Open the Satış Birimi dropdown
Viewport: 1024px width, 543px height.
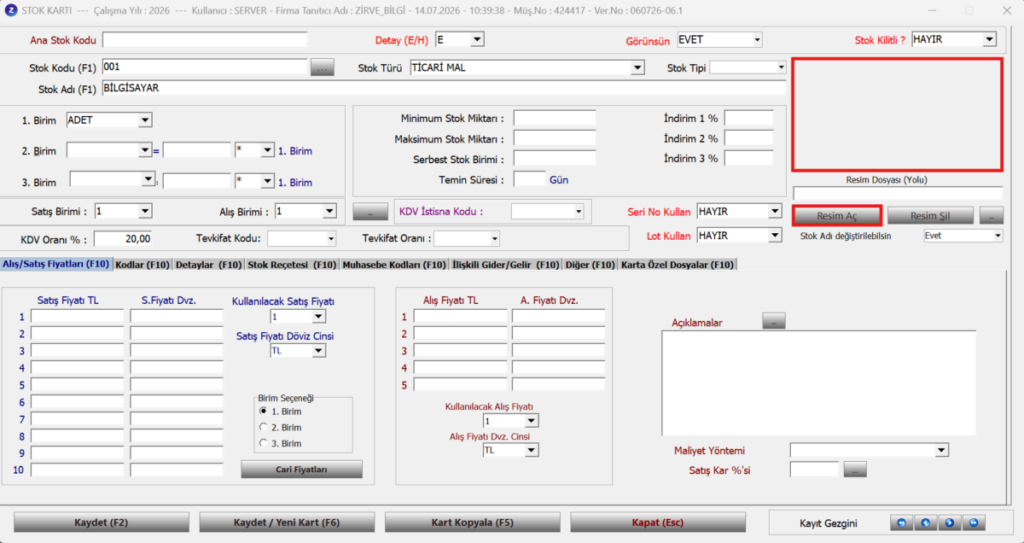point(145,212)
